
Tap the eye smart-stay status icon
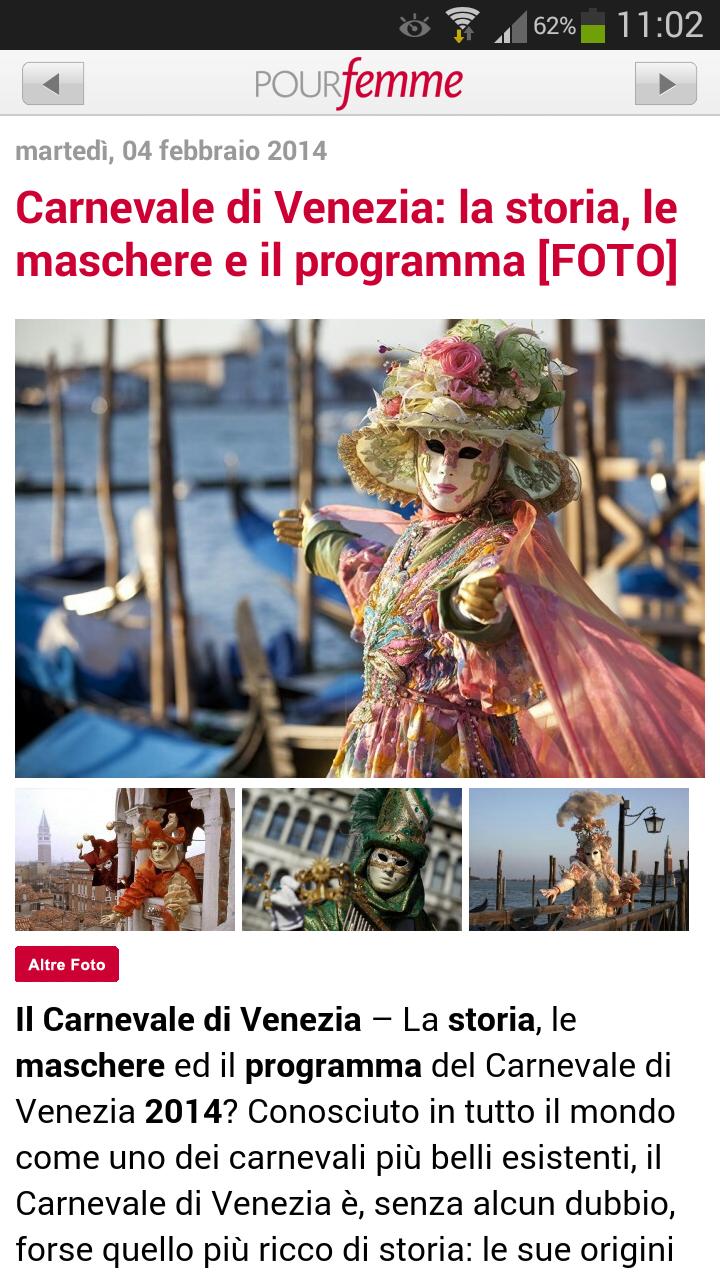pyautogui.click(x=415, y=26)
